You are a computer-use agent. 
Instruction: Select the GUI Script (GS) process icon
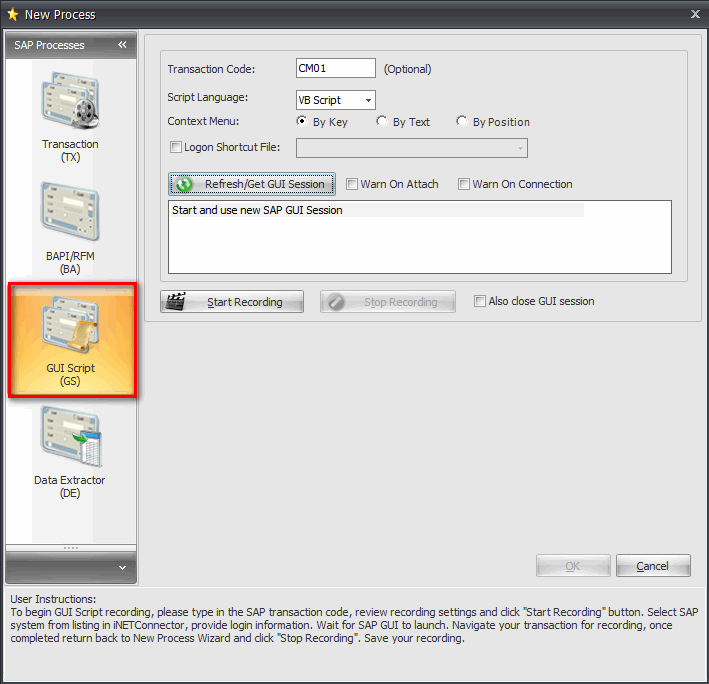[x=71, y=340]
